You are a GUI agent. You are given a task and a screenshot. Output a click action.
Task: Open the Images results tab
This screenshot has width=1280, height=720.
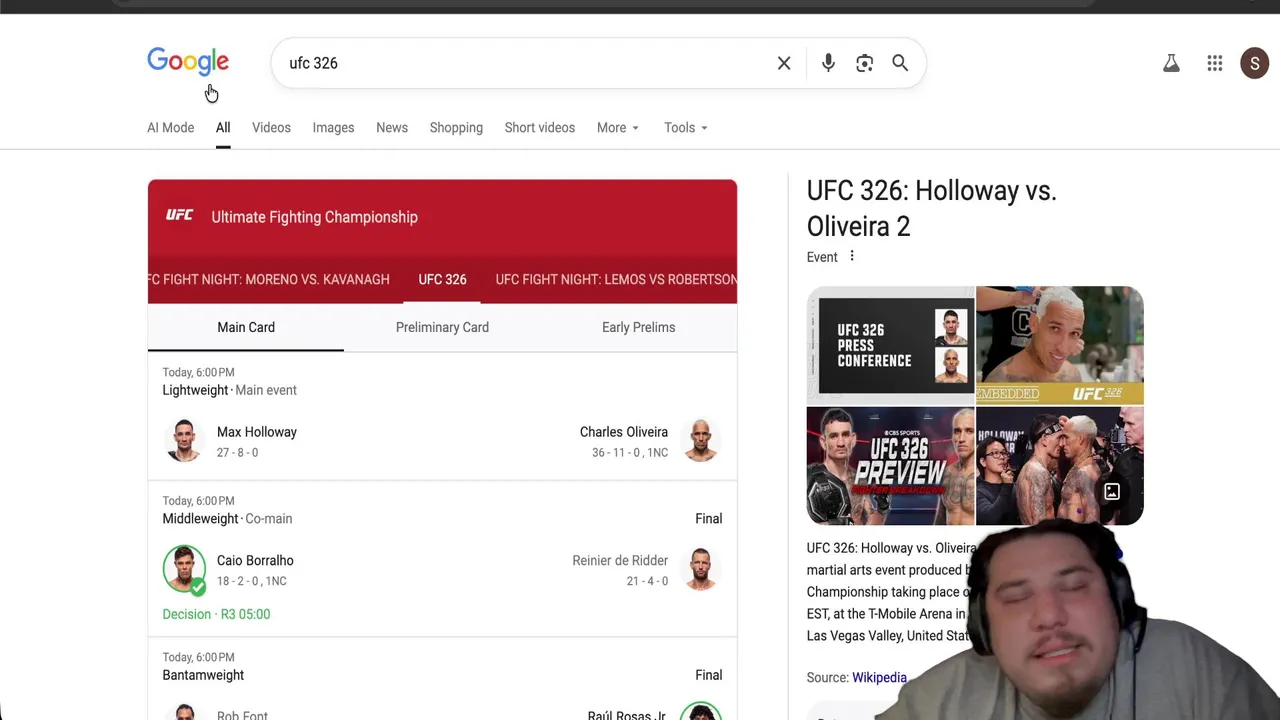pos(333,128)
